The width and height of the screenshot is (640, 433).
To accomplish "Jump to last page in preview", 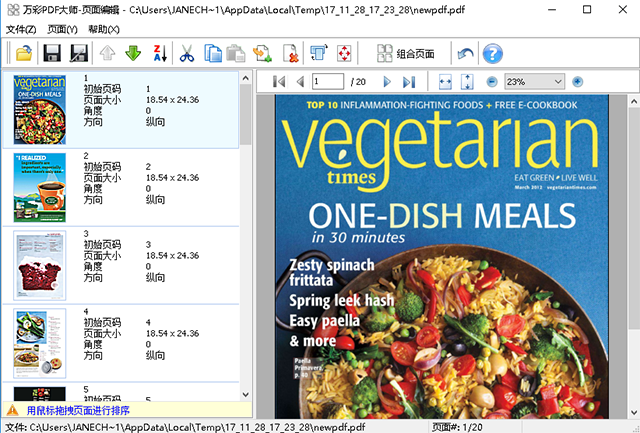I will click(408, 81).
